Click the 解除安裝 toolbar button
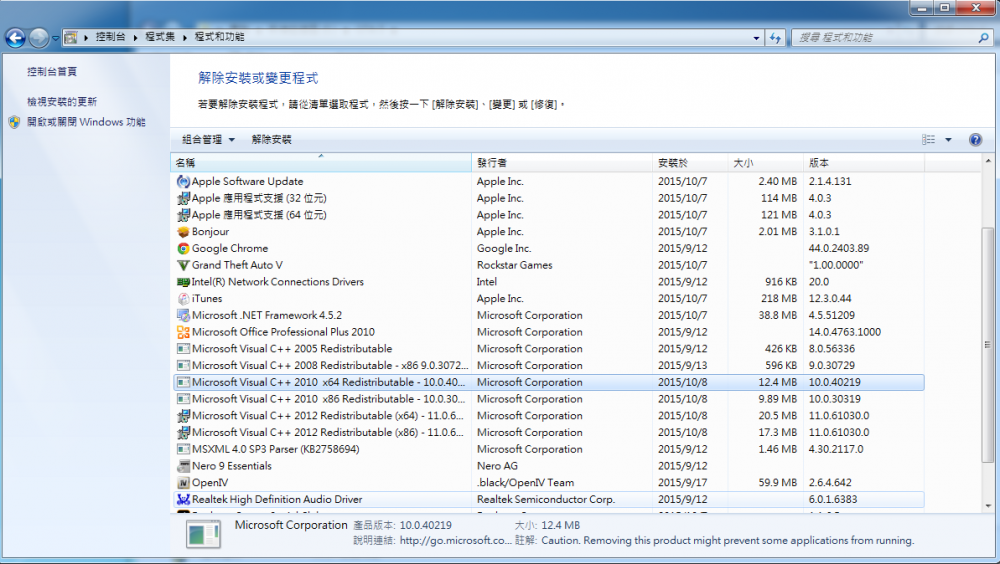The image size is (1000, 564). pyautogui.click(x=272, y=140)
